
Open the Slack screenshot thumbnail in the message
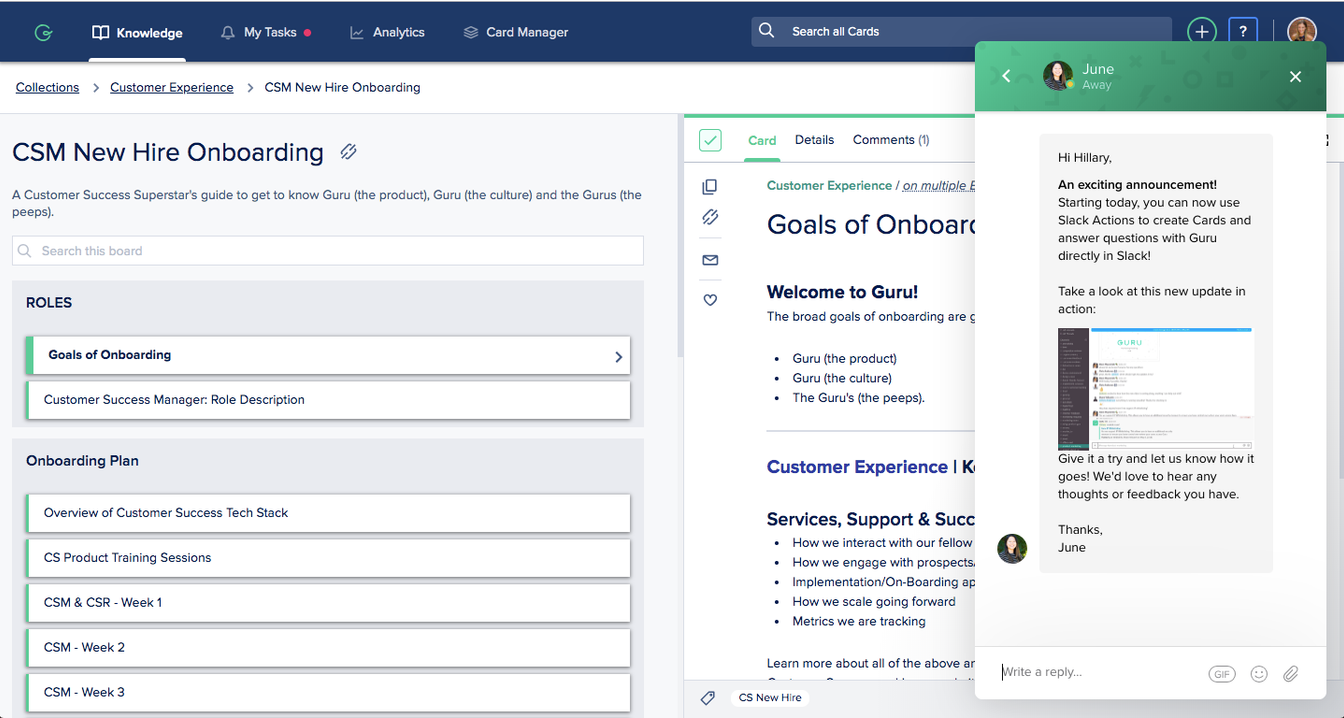[x=1155, y=389]
